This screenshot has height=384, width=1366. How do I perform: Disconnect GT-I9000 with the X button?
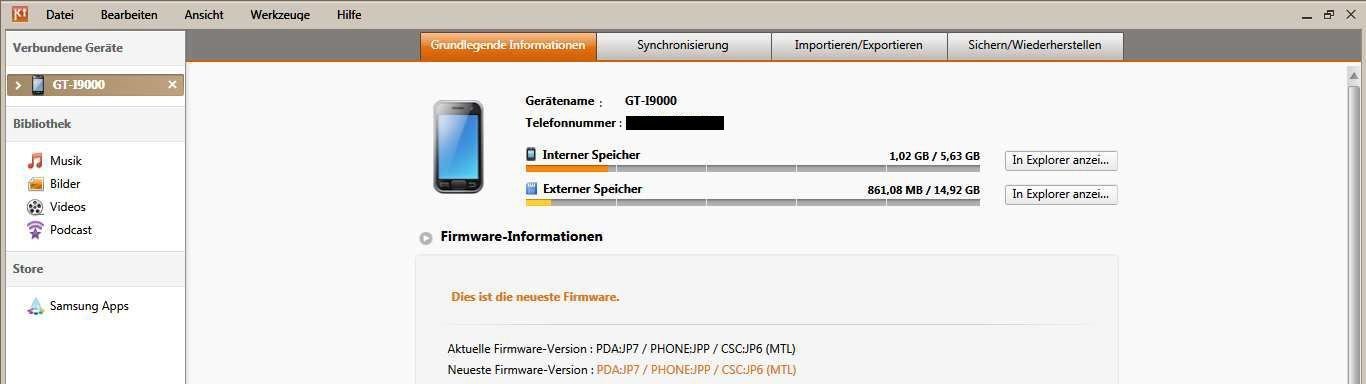pyautogui.click(x=172, y=85)
